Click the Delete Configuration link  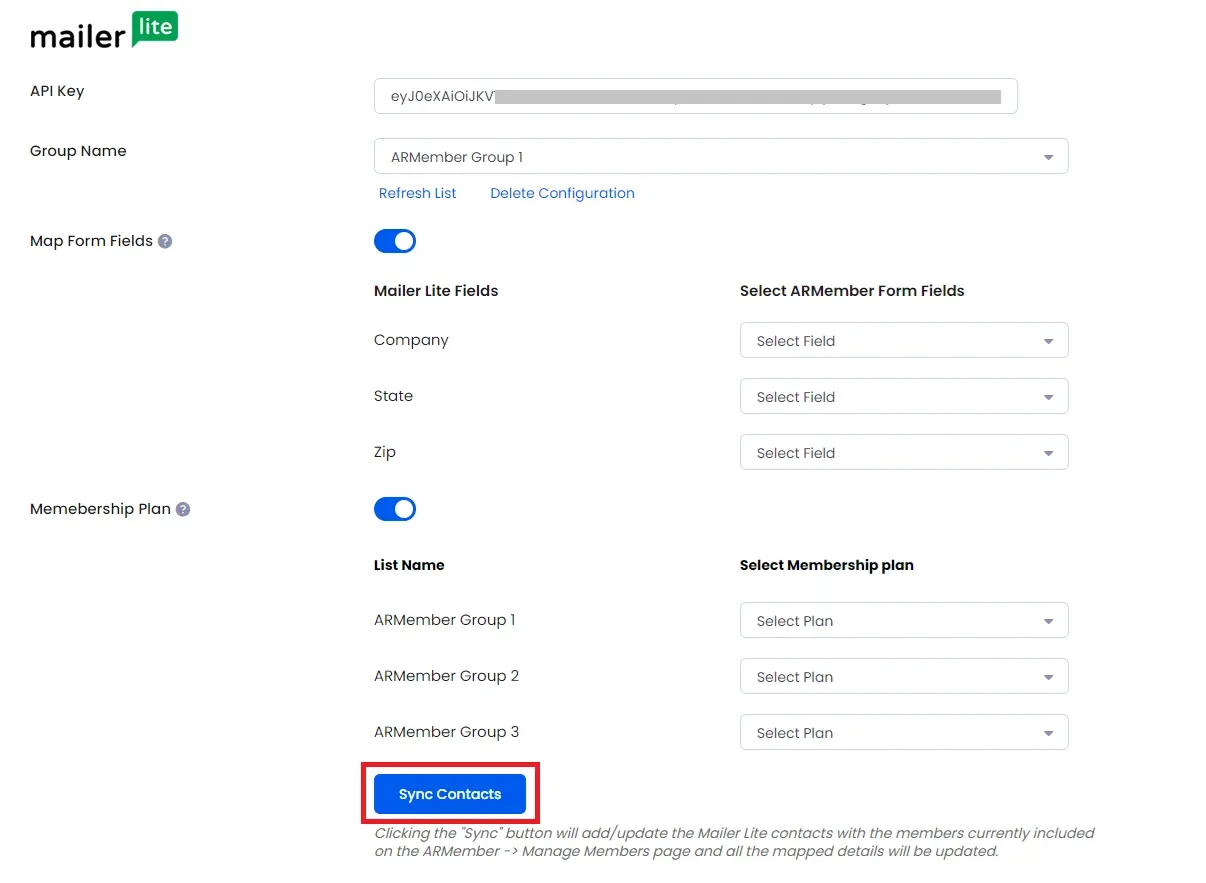[562, 193]
